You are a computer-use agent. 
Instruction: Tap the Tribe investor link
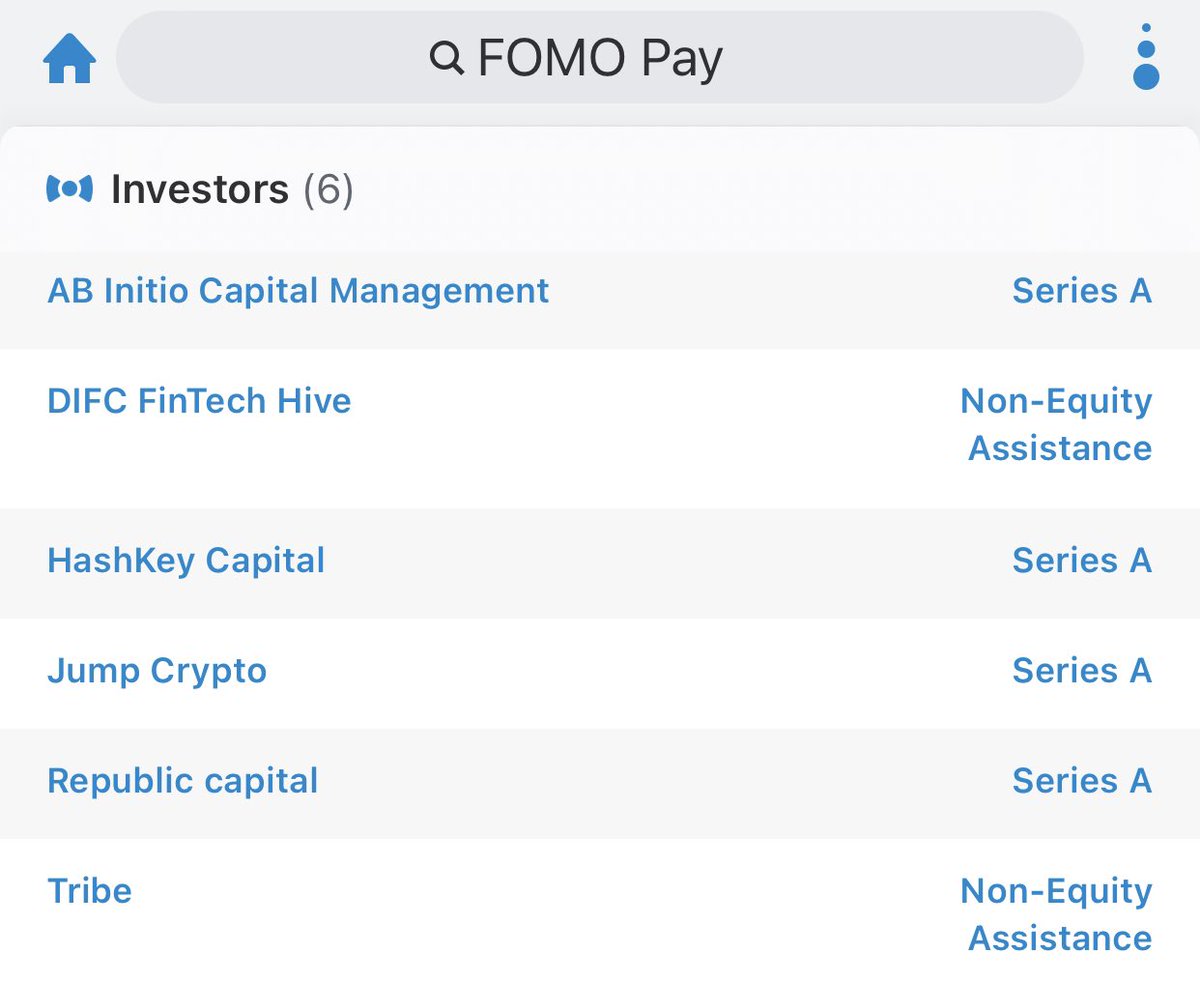[x=89, y=891]
